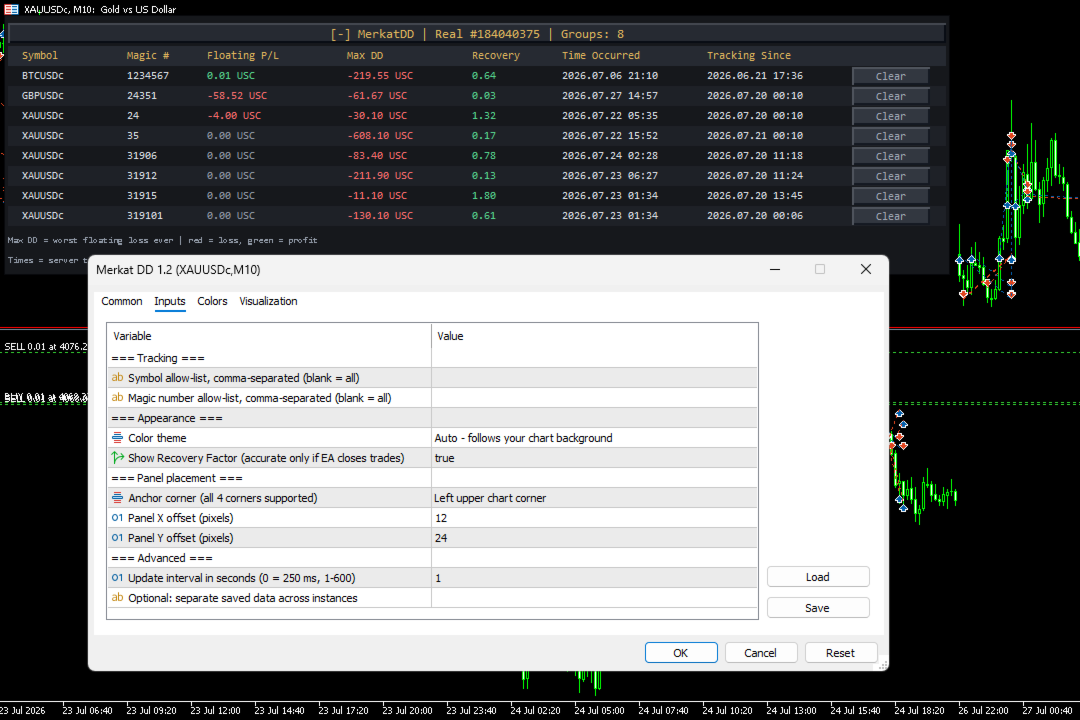Screen dimensions: 1080x720
Task: Clear the XAUUSDc magic 319101 row
Action: (x=891, y=216)
